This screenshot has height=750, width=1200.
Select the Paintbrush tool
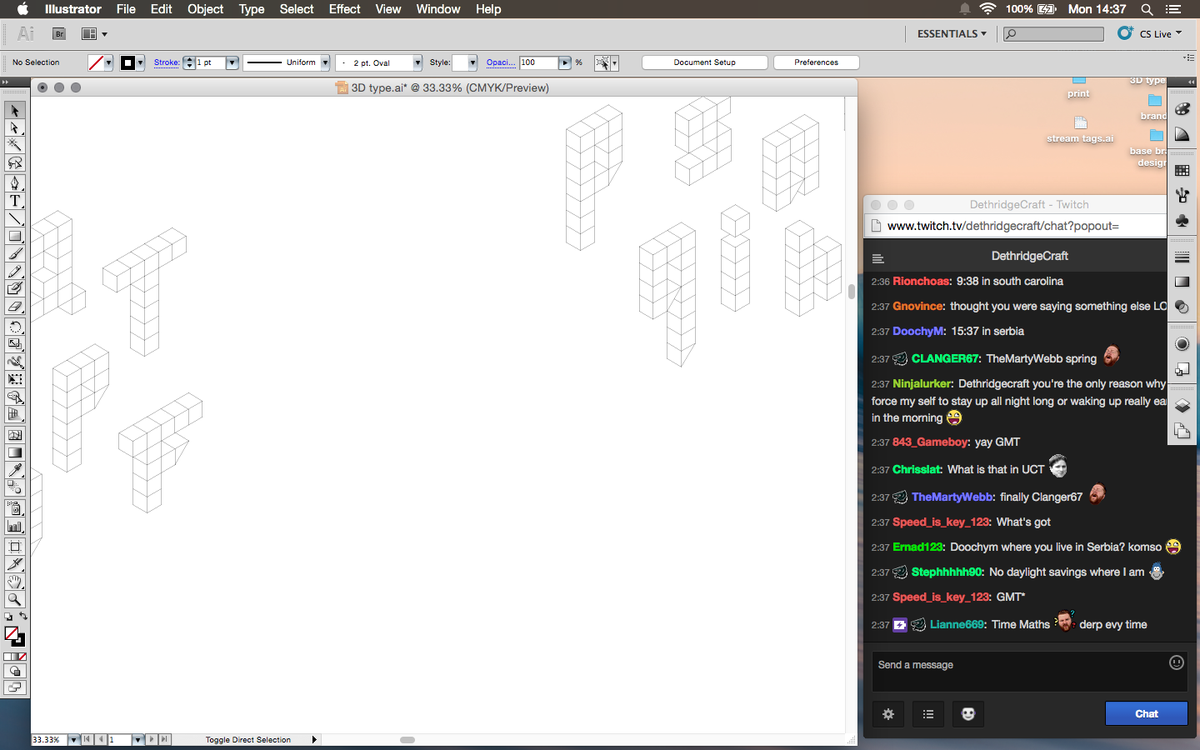[14, 252]
